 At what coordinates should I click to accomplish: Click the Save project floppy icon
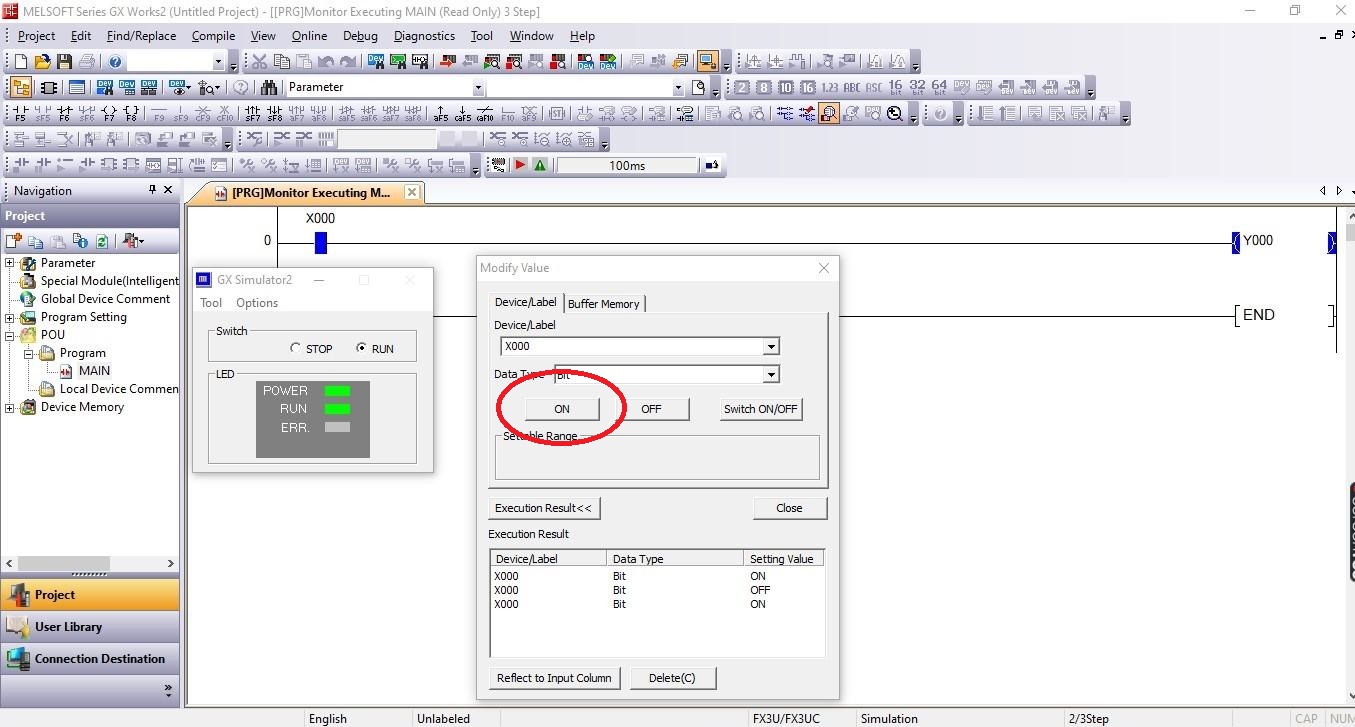click(x=65, y=62)
